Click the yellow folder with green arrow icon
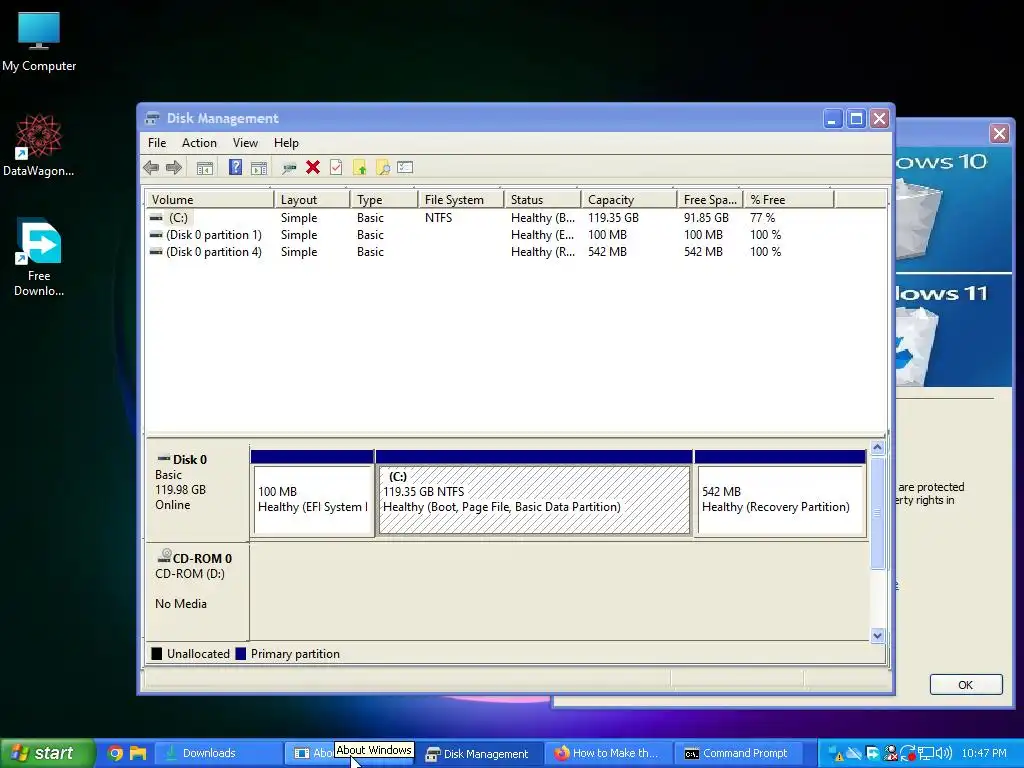Screen dimensions: 1024x768 click(x=360, y=168)
